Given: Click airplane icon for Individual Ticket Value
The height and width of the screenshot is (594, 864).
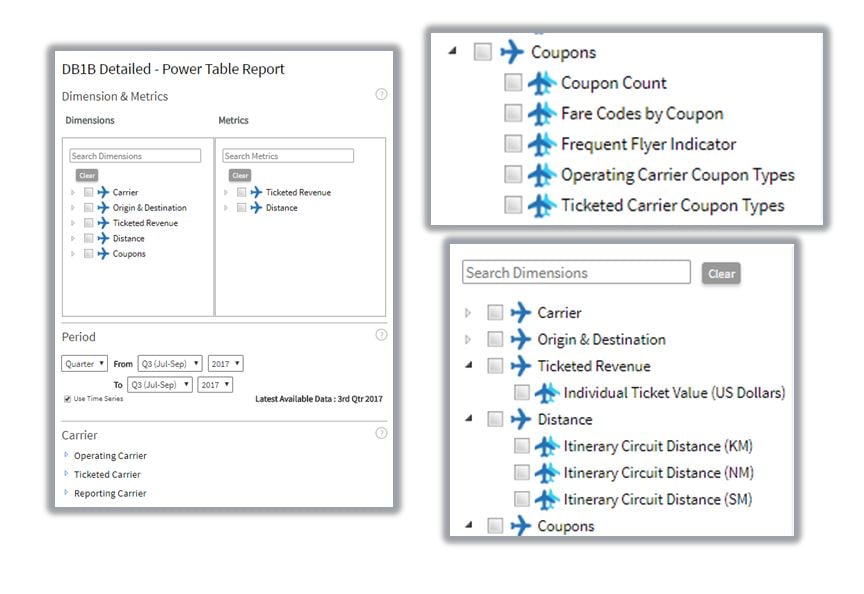Looking at the screenshot, I should pos(546,393).
